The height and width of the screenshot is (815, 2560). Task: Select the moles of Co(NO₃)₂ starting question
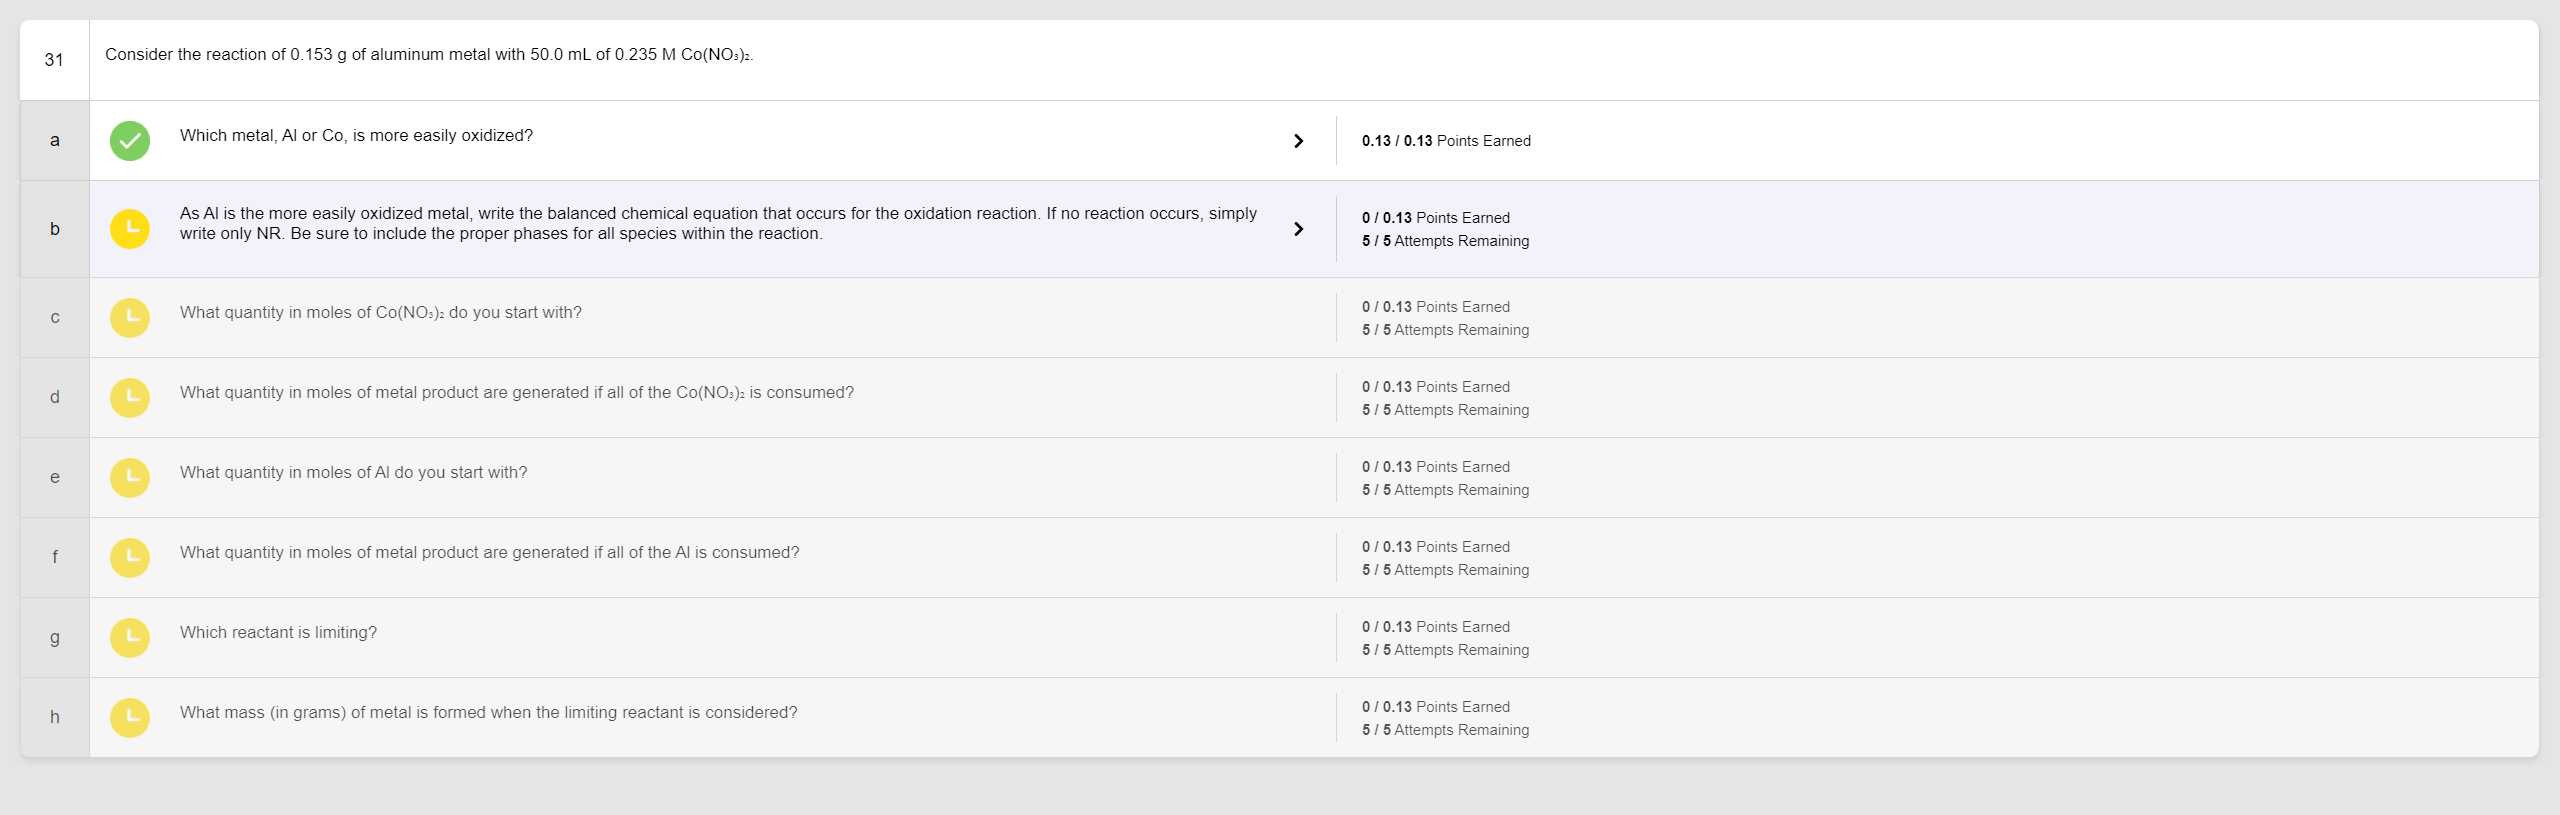381,313
